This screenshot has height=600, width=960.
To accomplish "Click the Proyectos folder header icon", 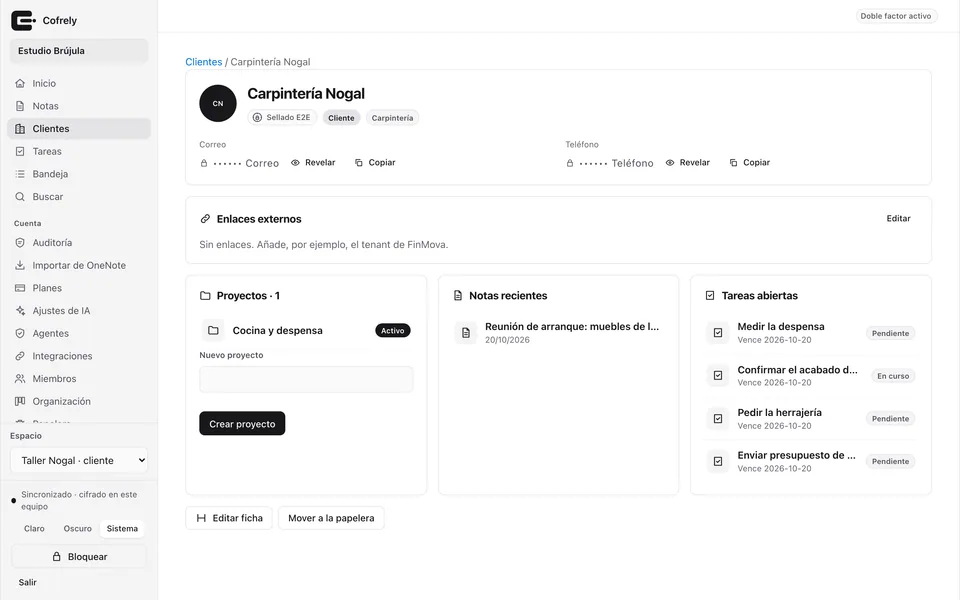I will tap(205, 296).
